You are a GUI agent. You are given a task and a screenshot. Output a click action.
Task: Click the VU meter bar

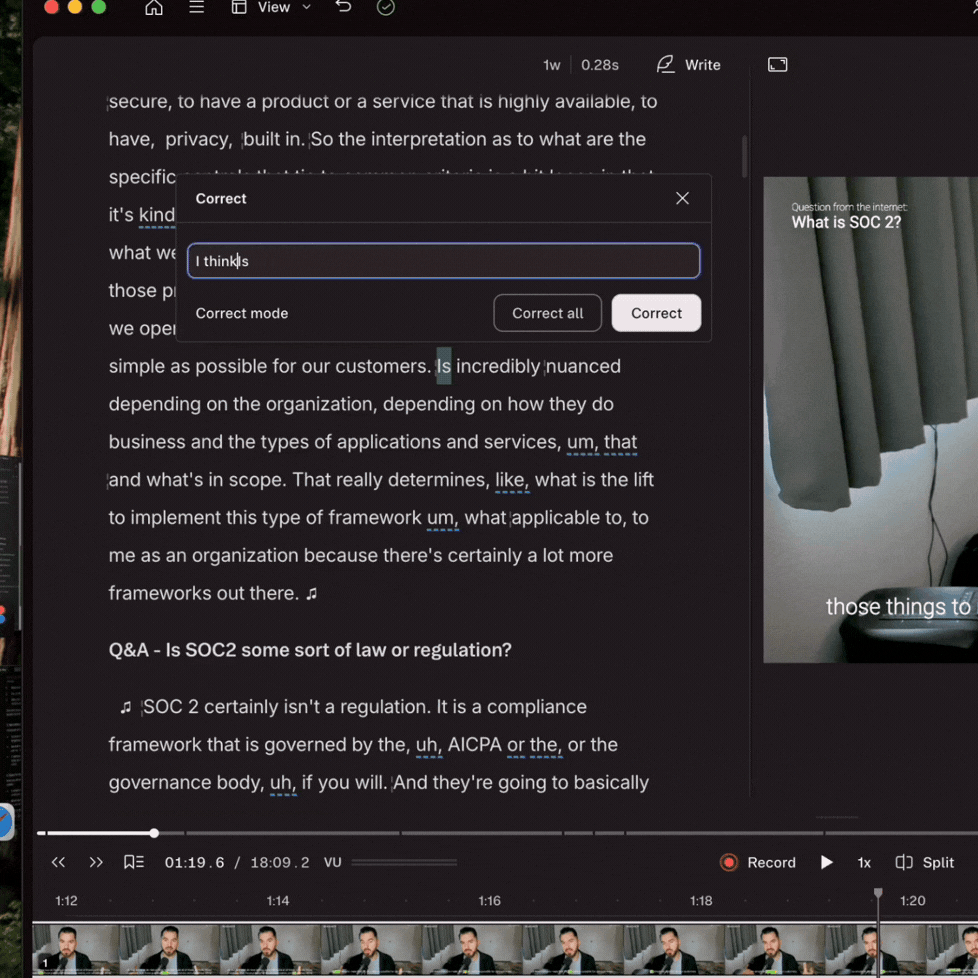click(404, 863)
